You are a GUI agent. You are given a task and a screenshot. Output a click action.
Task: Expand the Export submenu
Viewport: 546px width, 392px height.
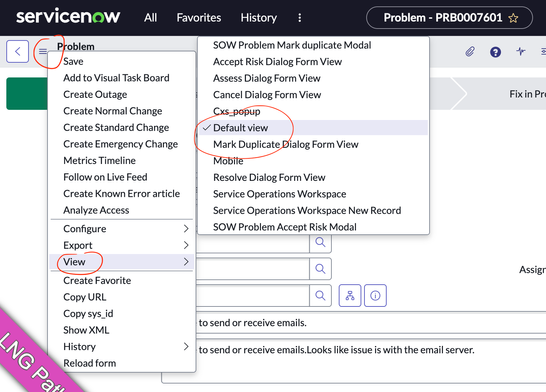click(122, 245)
